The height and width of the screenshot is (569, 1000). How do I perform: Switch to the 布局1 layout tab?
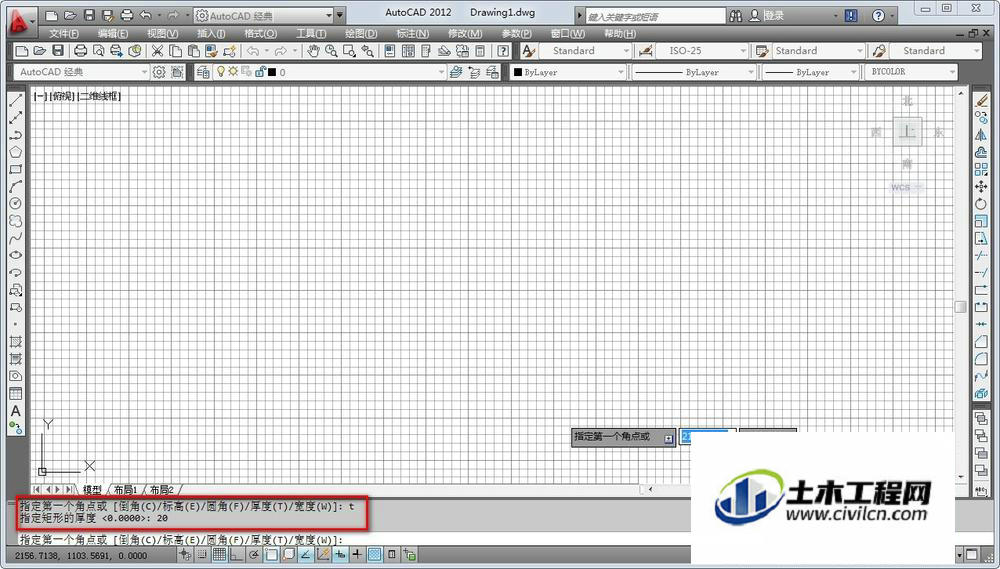coord(125,490)
